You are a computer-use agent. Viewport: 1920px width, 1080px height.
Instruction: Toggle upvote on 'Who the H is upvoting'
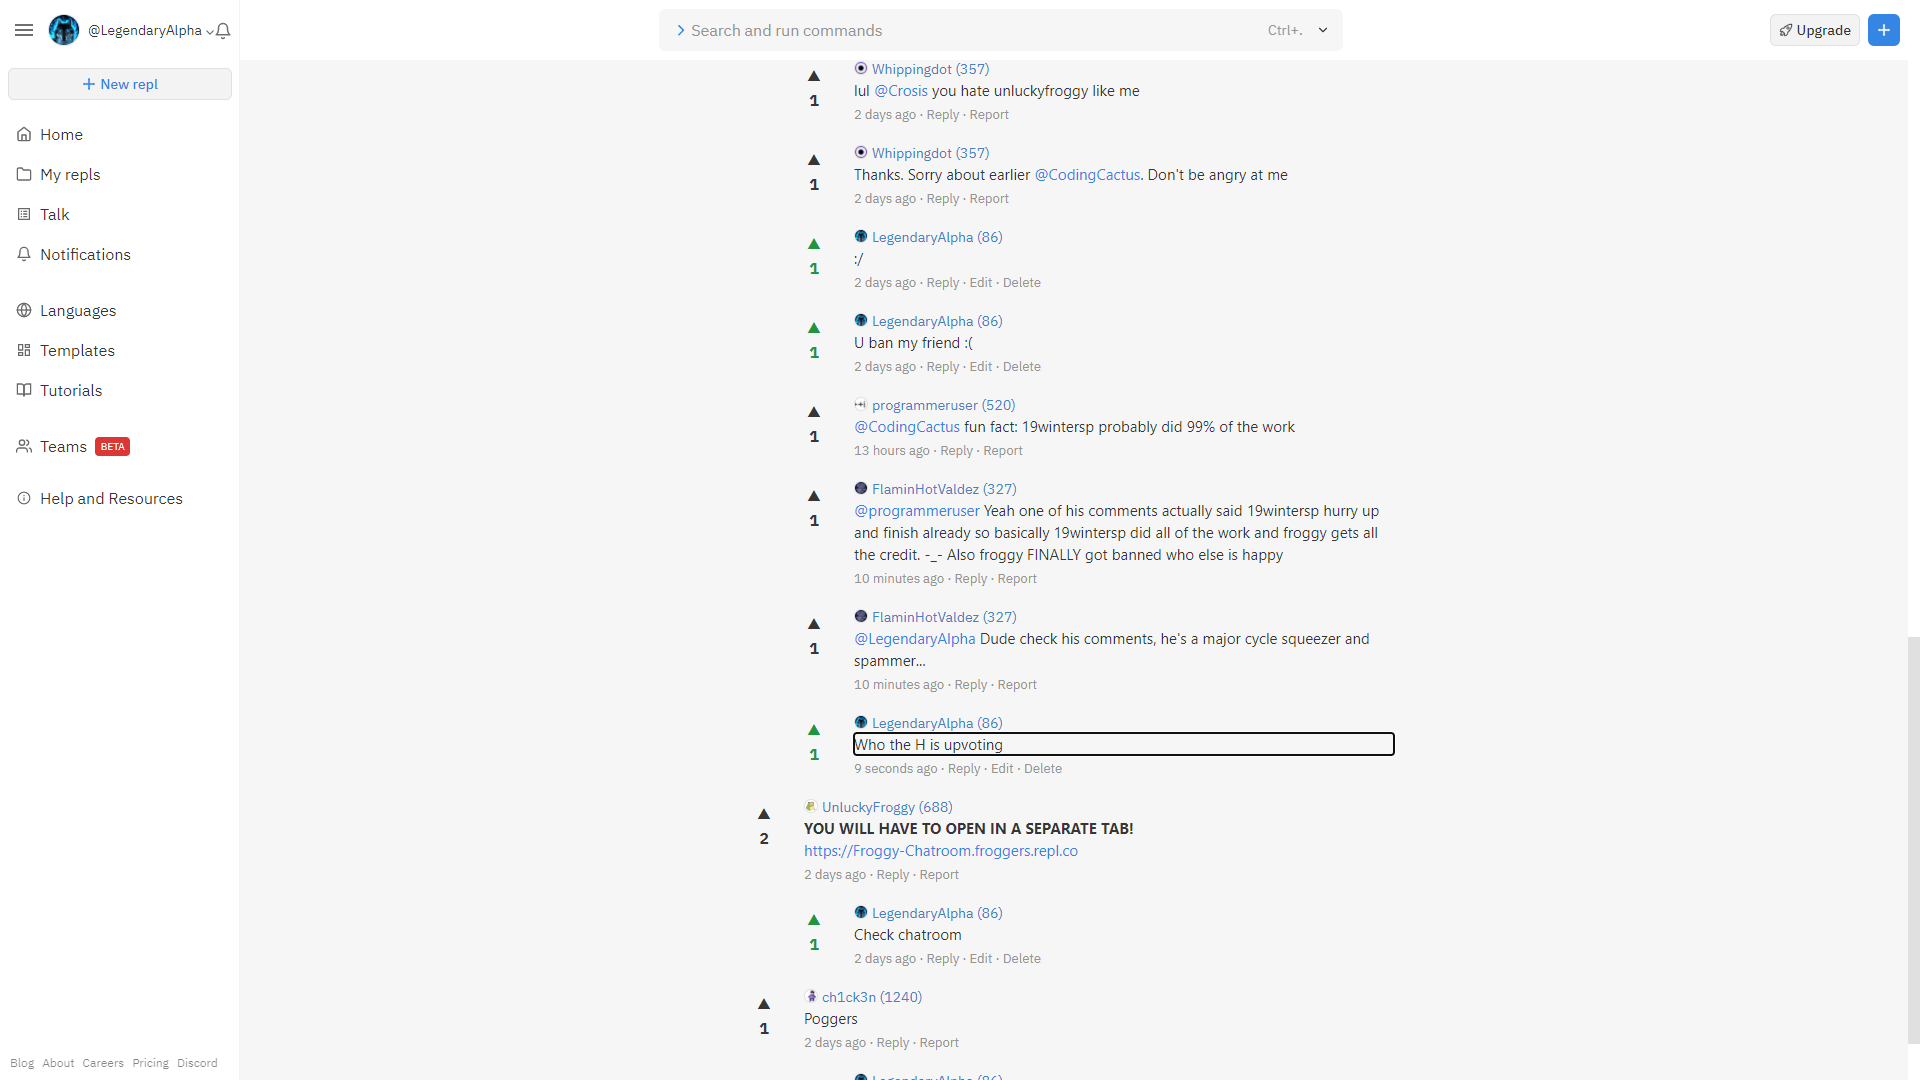tap(814, 730)
